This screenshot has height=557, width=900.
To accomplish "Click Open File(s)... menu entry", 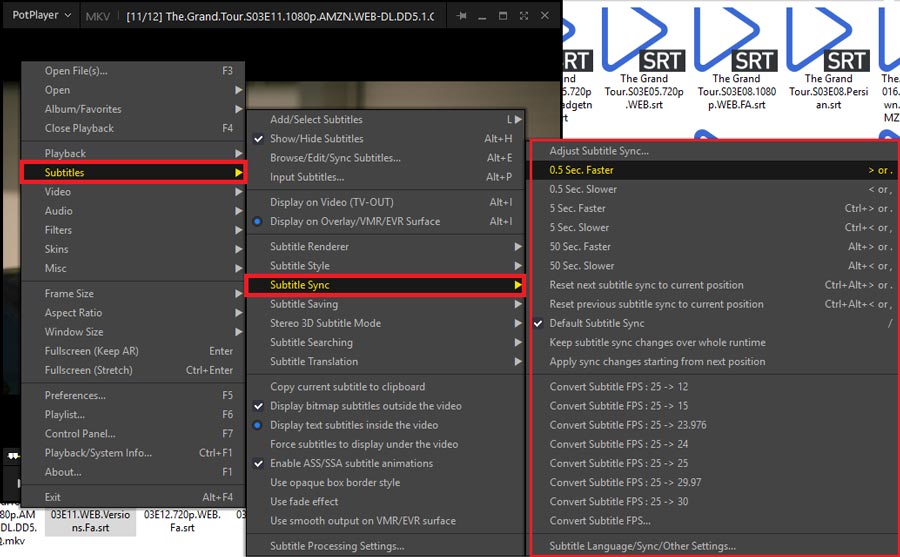I will (x=133, y=71).
